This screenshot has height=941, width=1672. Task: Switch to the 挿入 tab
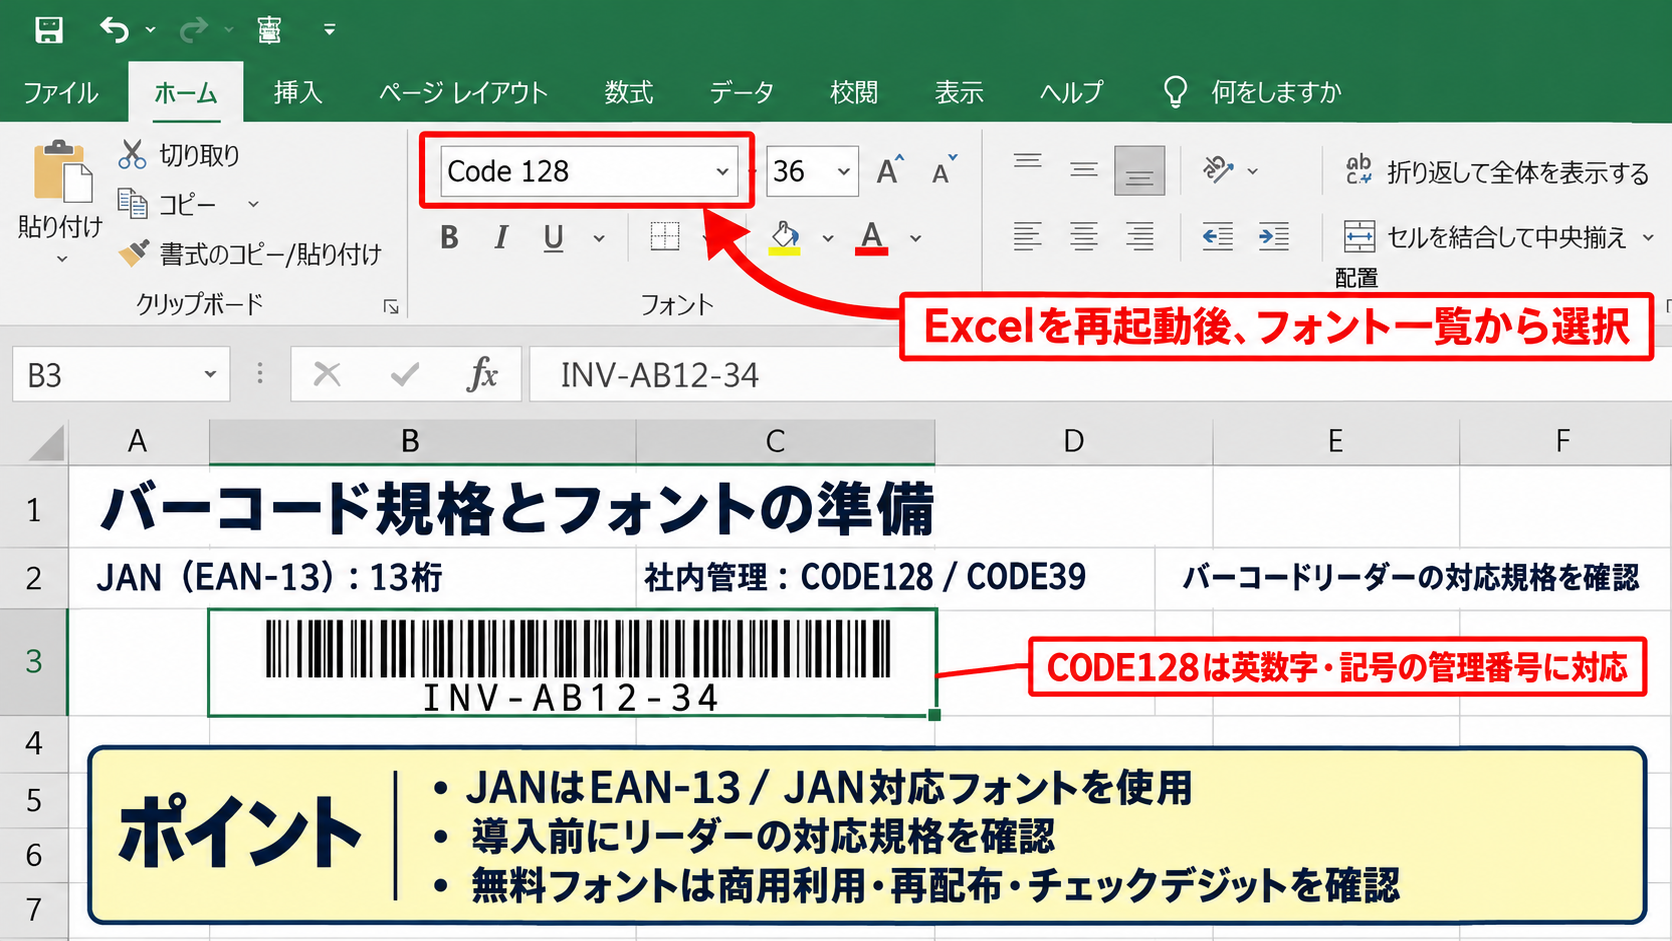tap(298, 93)
